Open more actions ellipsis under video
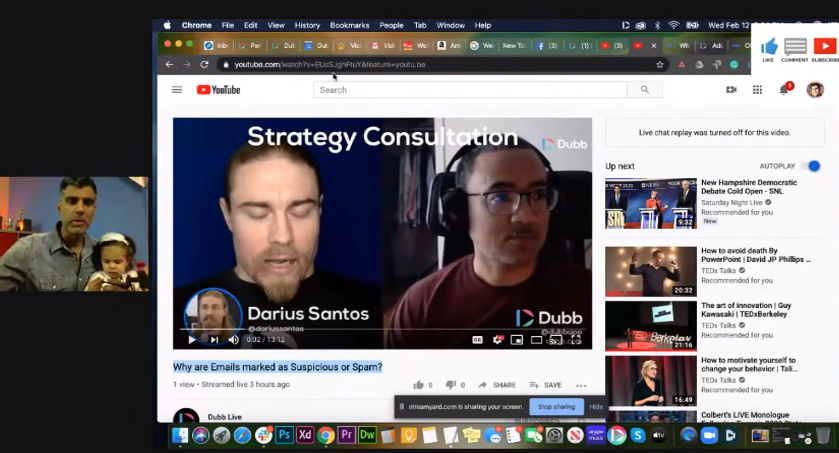The height and width of the screenshot is (453, 839). point(581,385)
